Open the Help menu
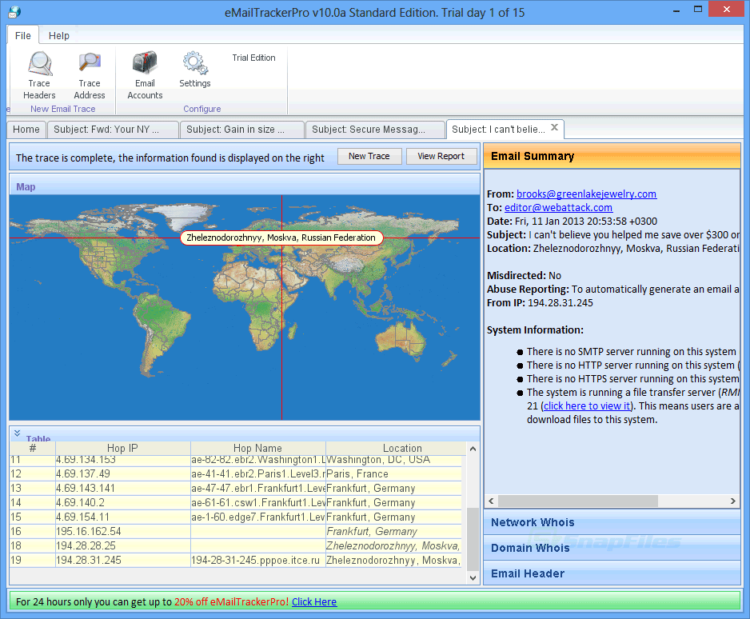This screenshot has width=750, height=619. pyautogui.click(x=59, y=35)
